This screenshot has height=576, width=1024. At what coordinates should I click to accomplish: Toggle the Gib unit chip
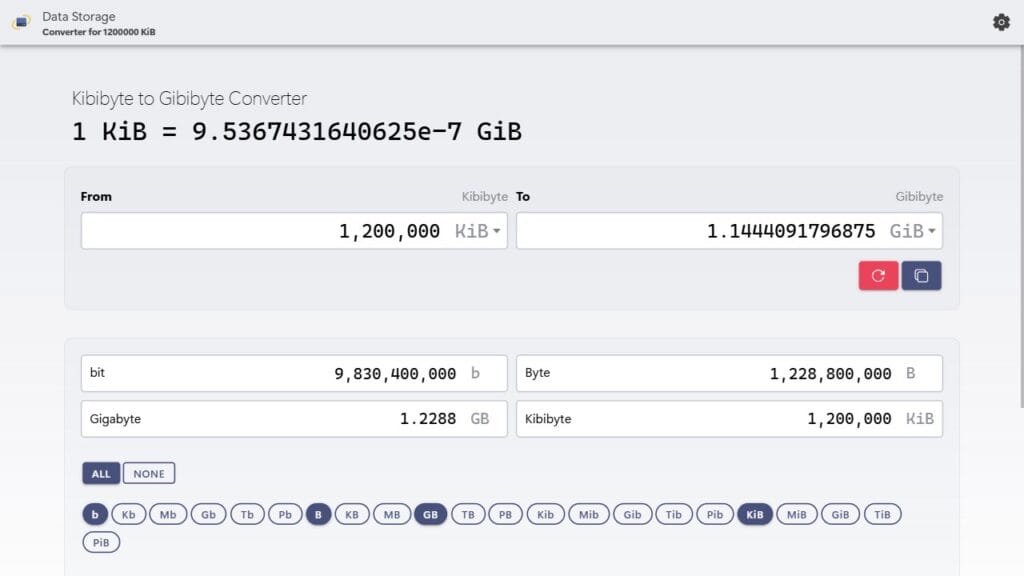632,515
